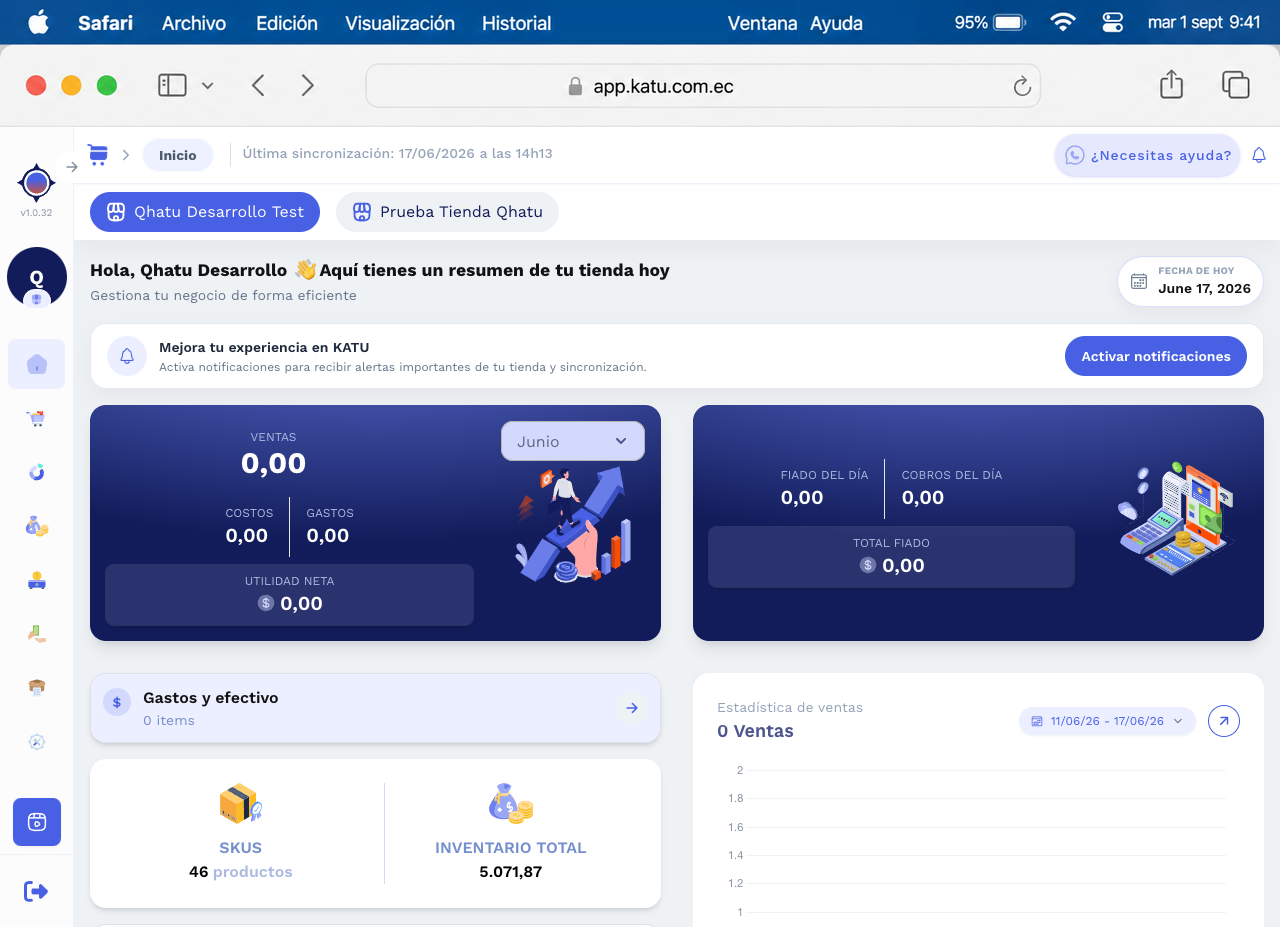Click the Gastos y efectivo arrow icon
The height and width of the screenshot is (927, 1280).
(632, 708)
